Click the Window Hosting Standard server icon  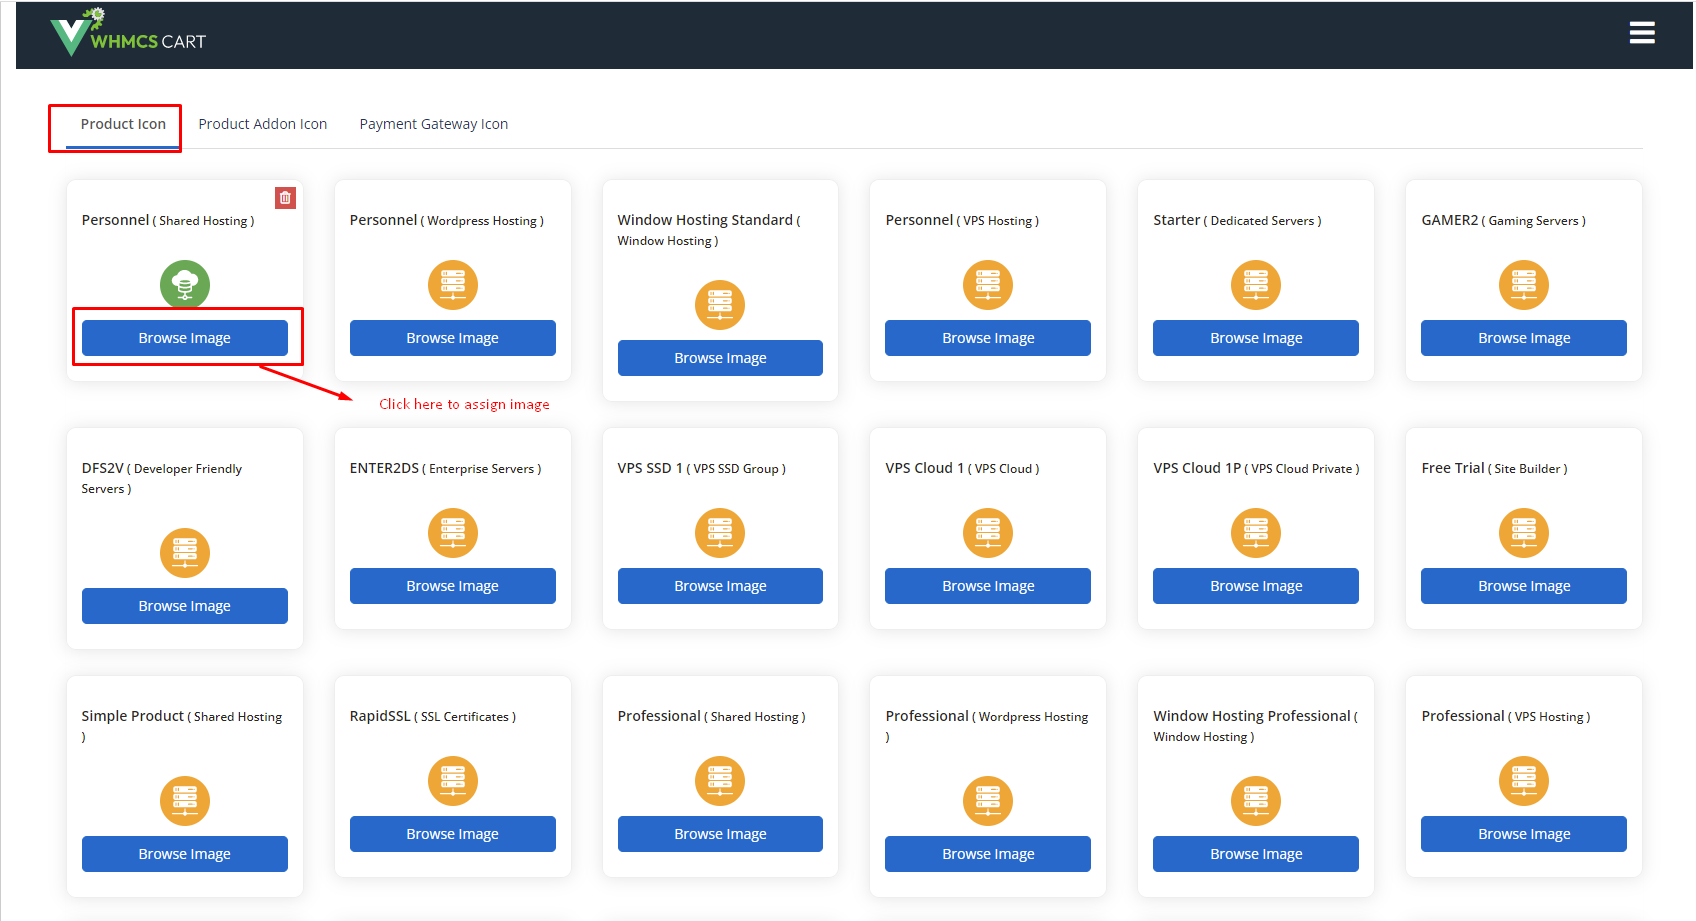[x=720, y=305]
